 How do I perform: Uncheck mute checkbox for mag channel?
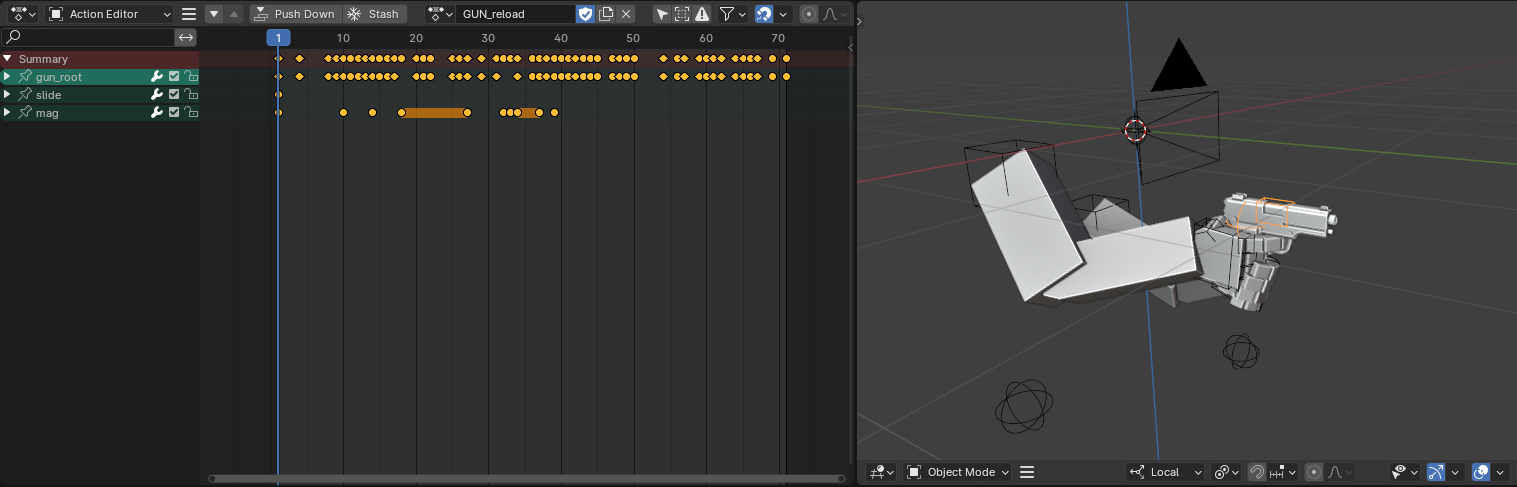coord(174,113)
